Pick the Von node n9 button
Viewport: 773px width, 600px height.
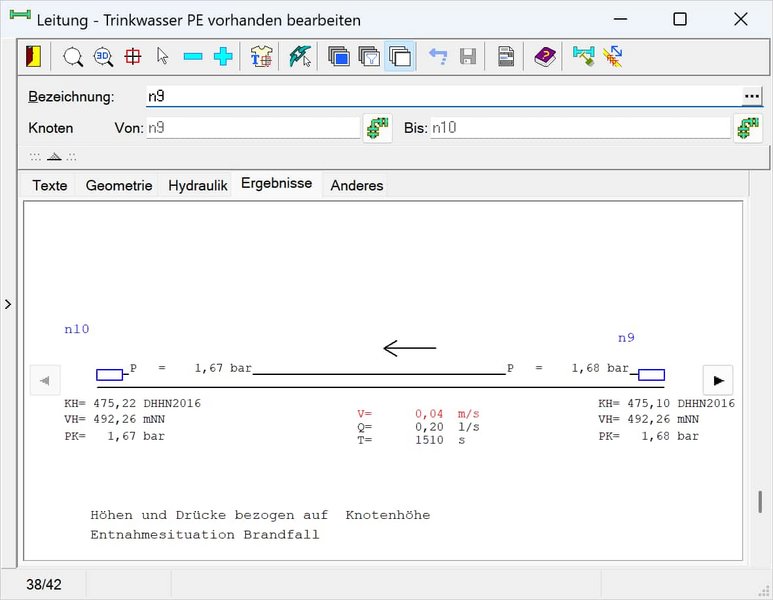pos(377,128)
